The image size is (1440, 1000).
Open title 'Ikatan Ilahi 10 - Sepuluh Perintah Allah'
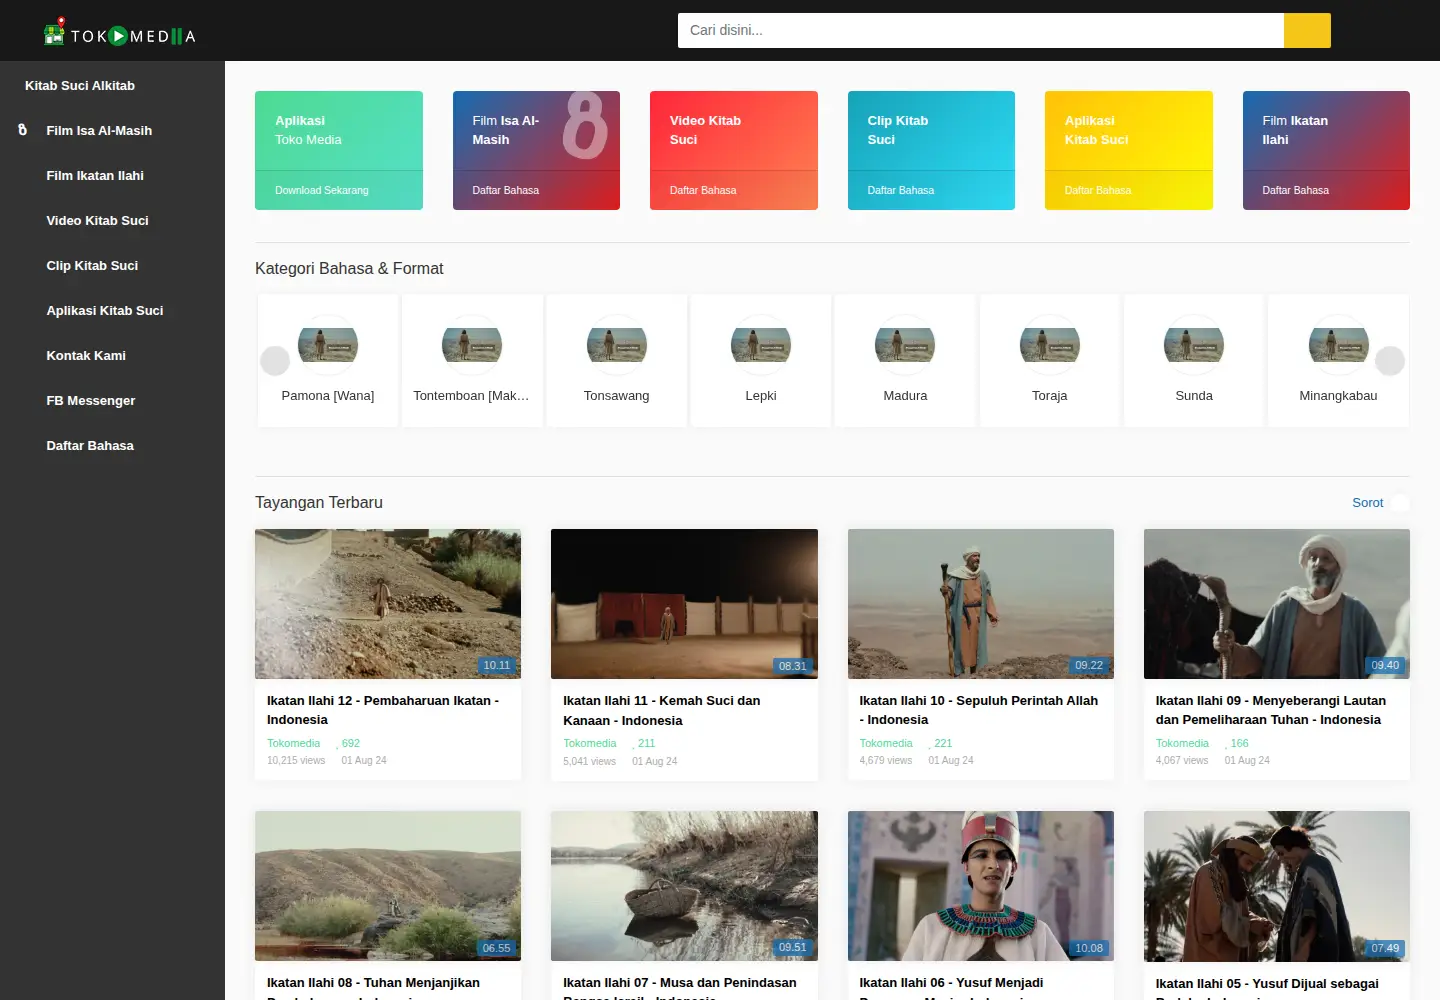pyautogui.click(x=979, y=710)
